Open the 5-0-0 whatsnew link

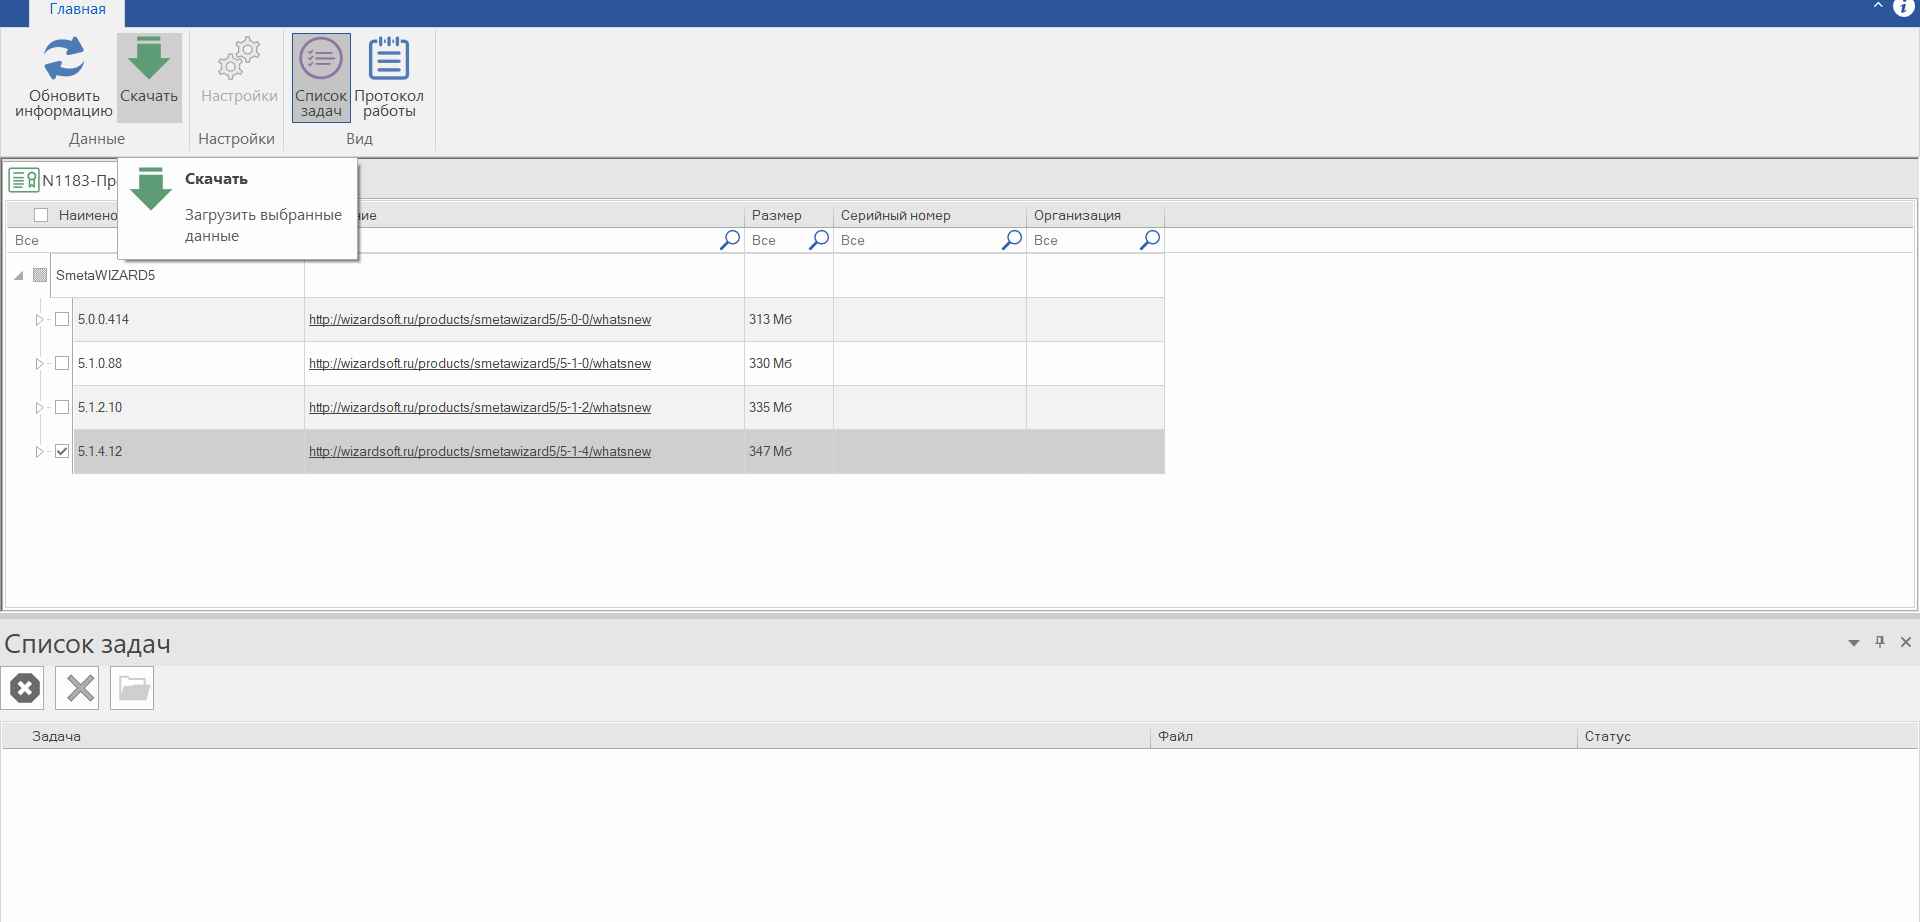click(x=480, y=320)
